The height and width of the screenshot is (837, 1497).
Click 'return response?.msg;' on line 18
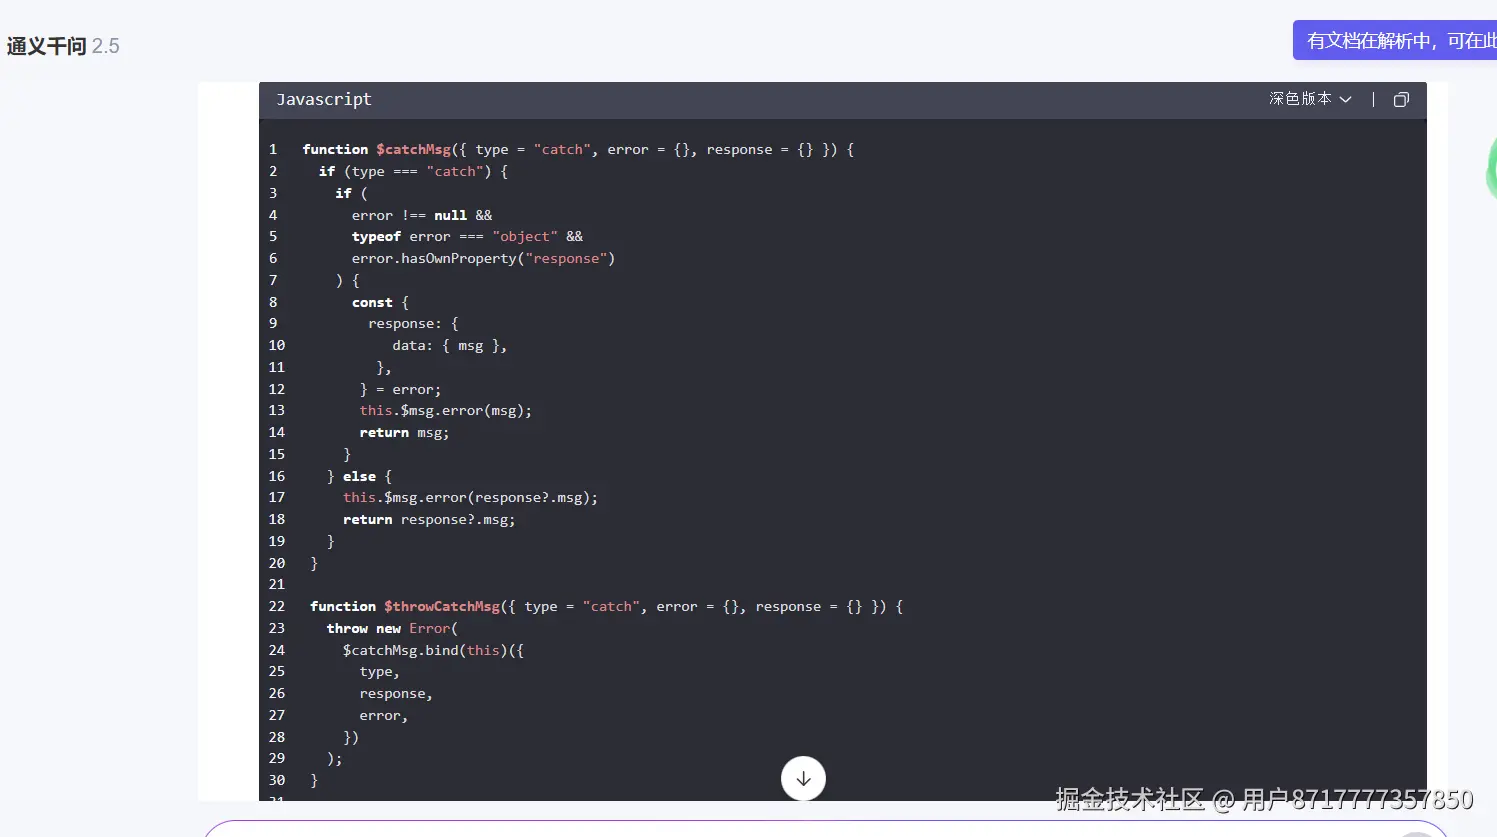click(x=429, y=519)
